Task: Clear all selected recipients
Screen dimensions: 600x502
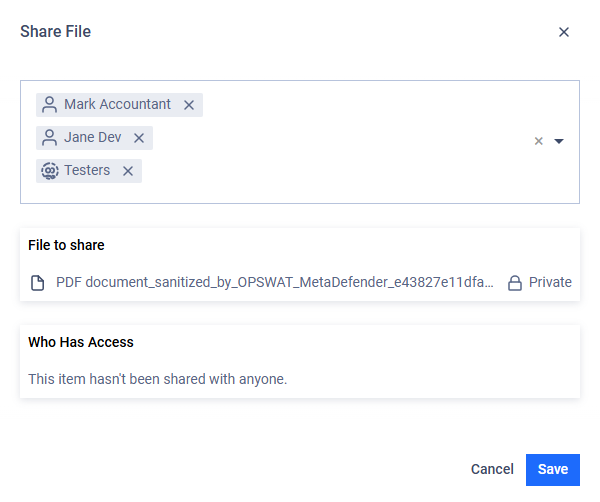Action: tap(538, 141)
